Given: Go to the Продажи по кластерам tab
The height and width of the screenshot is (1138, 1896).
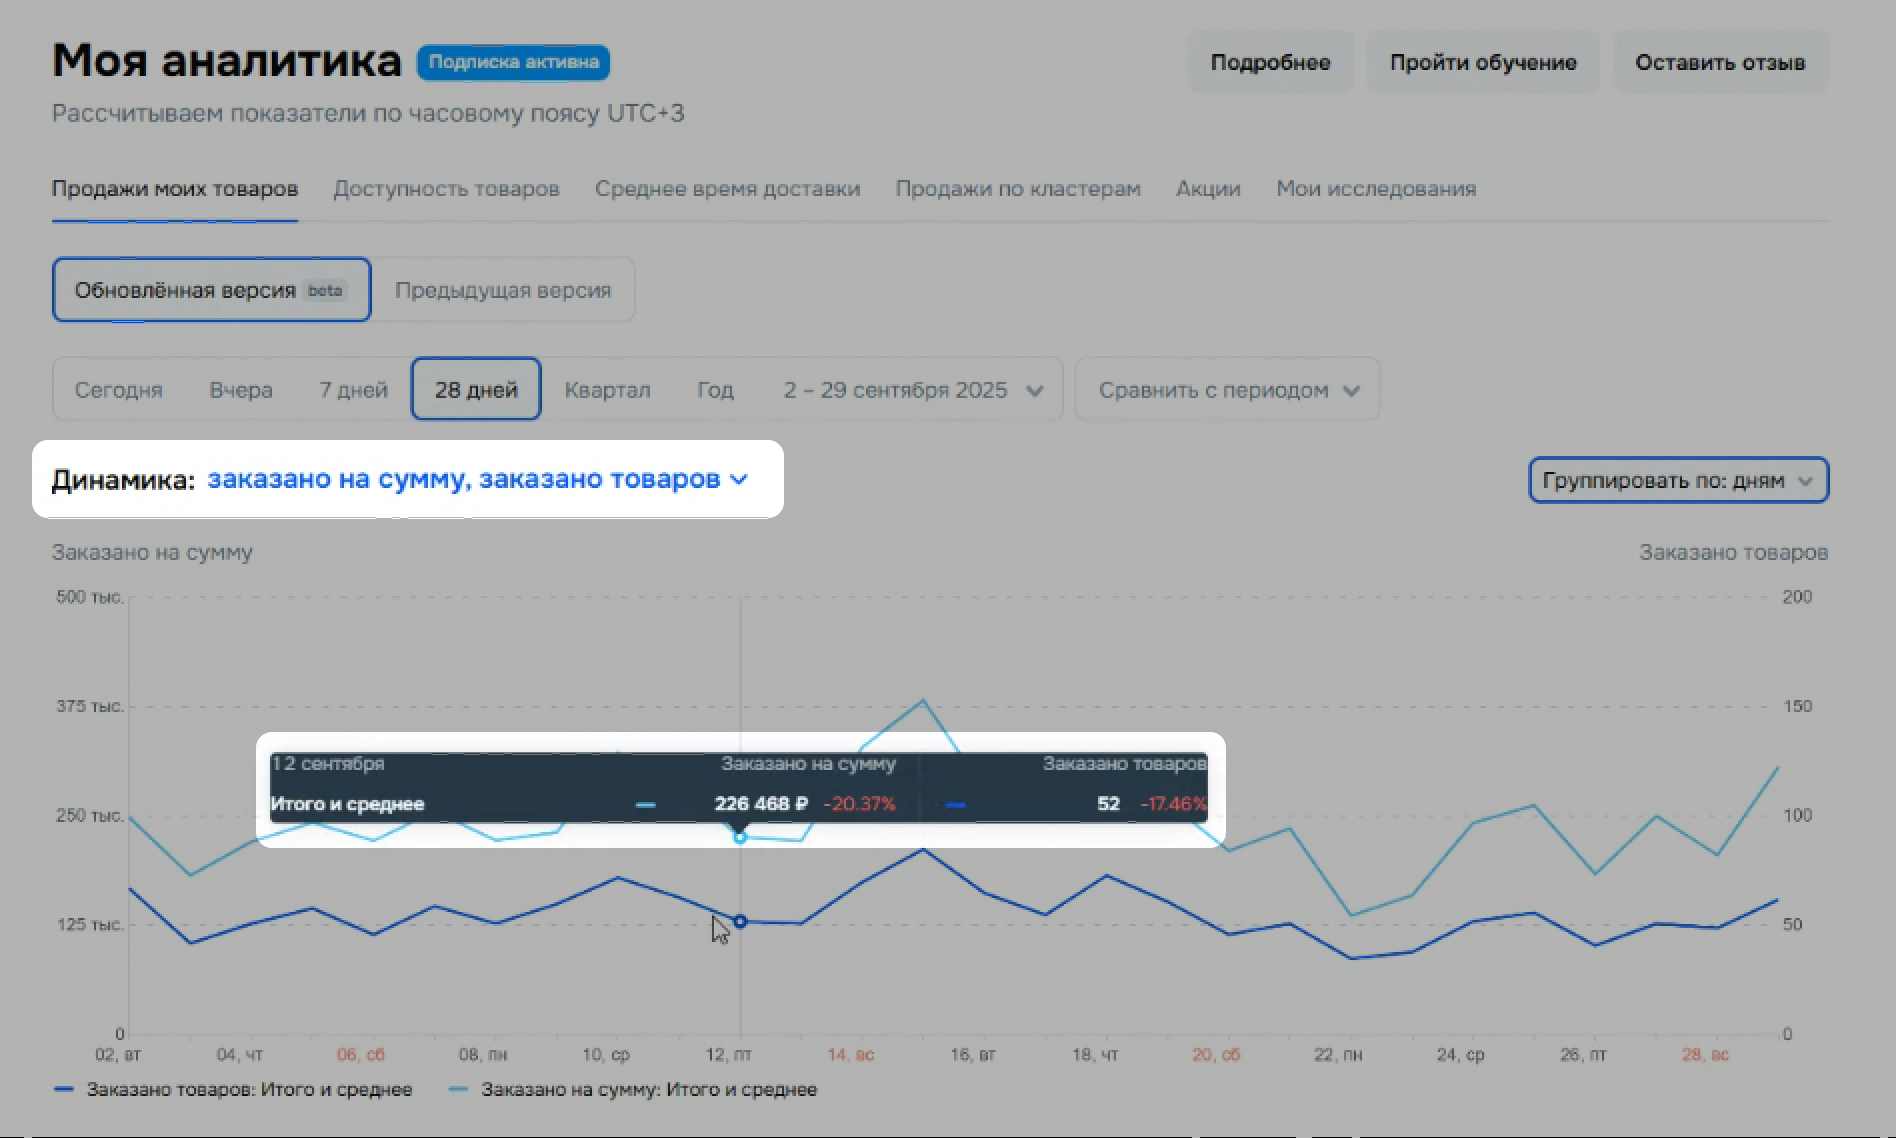Looking at the screenshot, I should 1017,189.
